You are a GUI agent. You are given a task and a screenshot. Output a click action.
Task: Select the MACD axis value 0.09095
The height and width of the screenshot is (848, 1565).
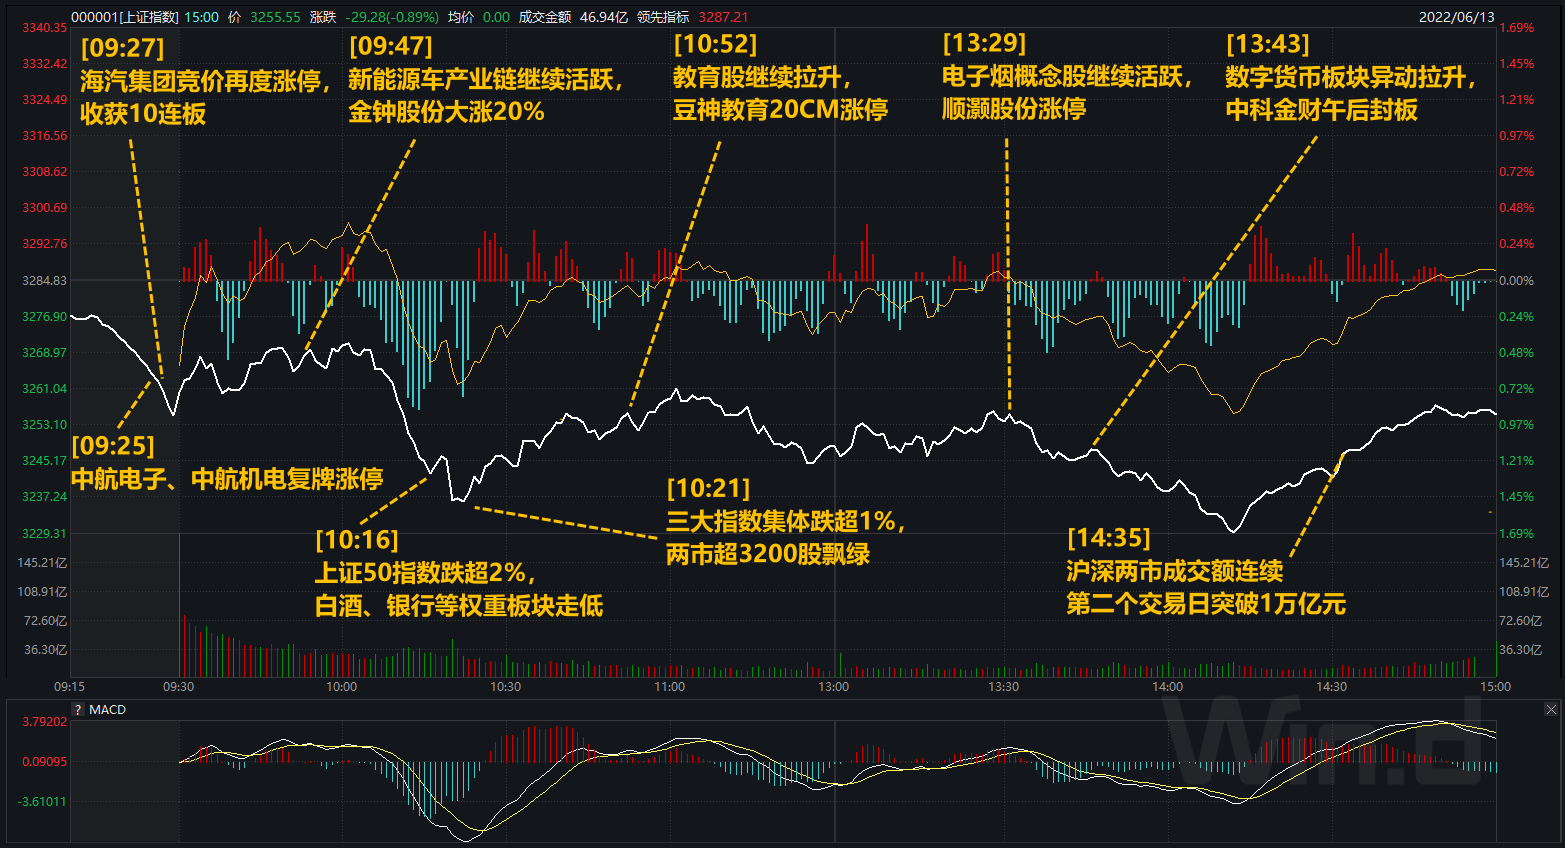pyautogui.click(x=45, y=762)
